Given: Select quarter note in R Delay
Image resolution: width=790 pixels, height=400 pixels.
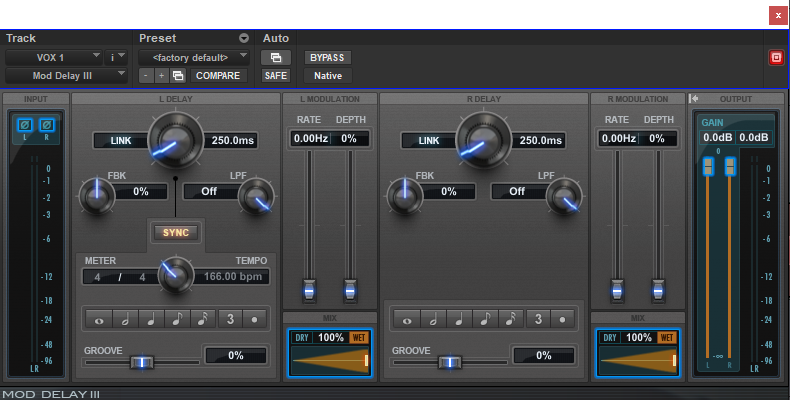Looking at the screenshot, I should (459, 319).
